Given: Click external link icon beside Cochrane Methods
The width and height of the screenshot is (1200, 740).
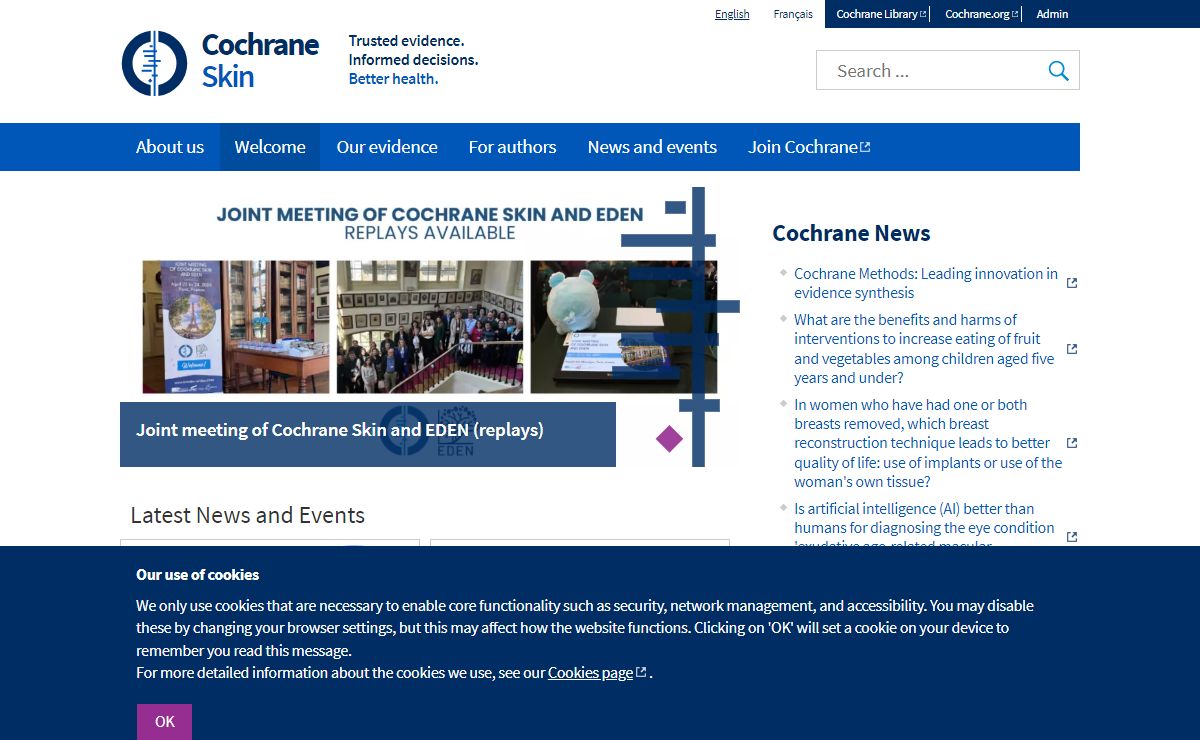Looking at the screenshot, I should pyautogui.click(x=1072, y=283).
